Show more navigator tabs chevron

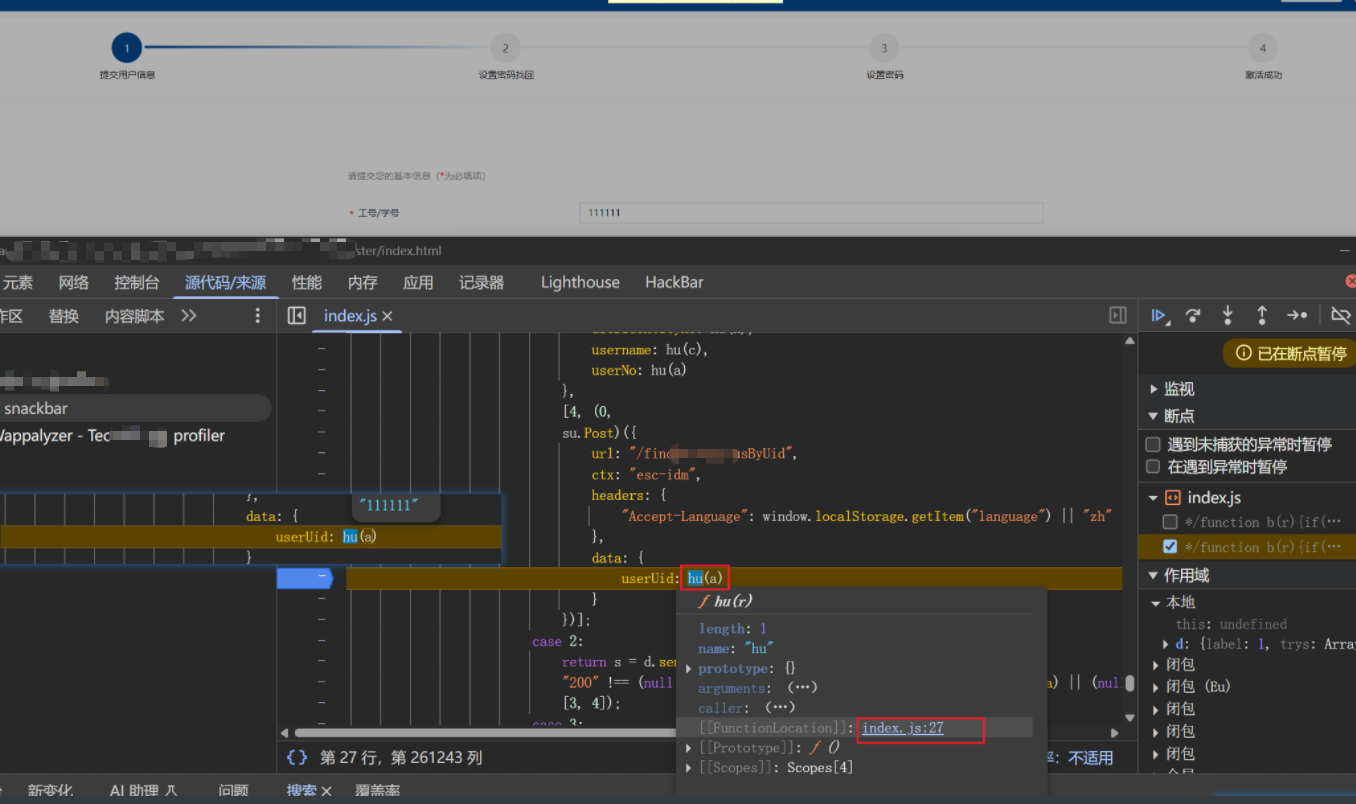coord(189,316)
